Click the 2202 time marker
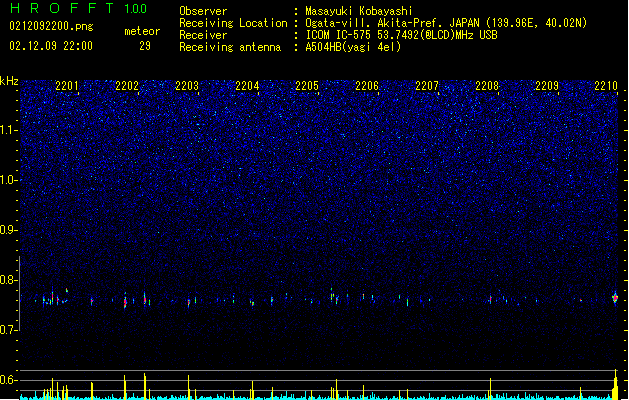The image size is (629, 400). pos(127,86)
